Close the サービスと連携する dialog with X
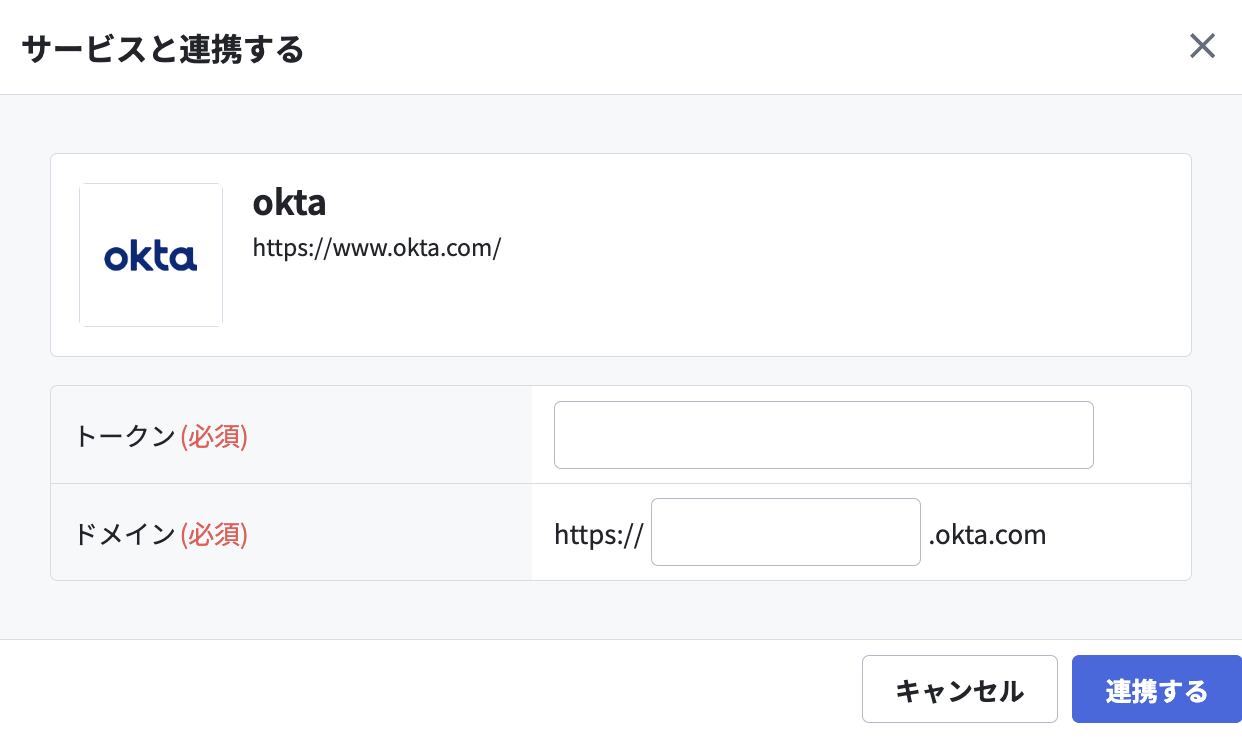This screenshot has height=738, width=1242. [1202, 46]
